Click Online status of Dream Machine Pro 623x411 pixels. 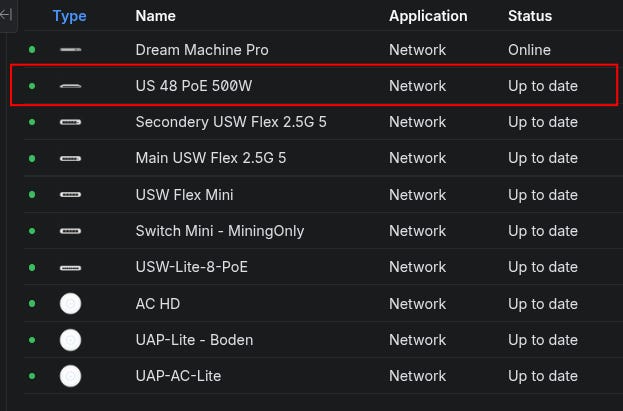[x=529, y=50]
